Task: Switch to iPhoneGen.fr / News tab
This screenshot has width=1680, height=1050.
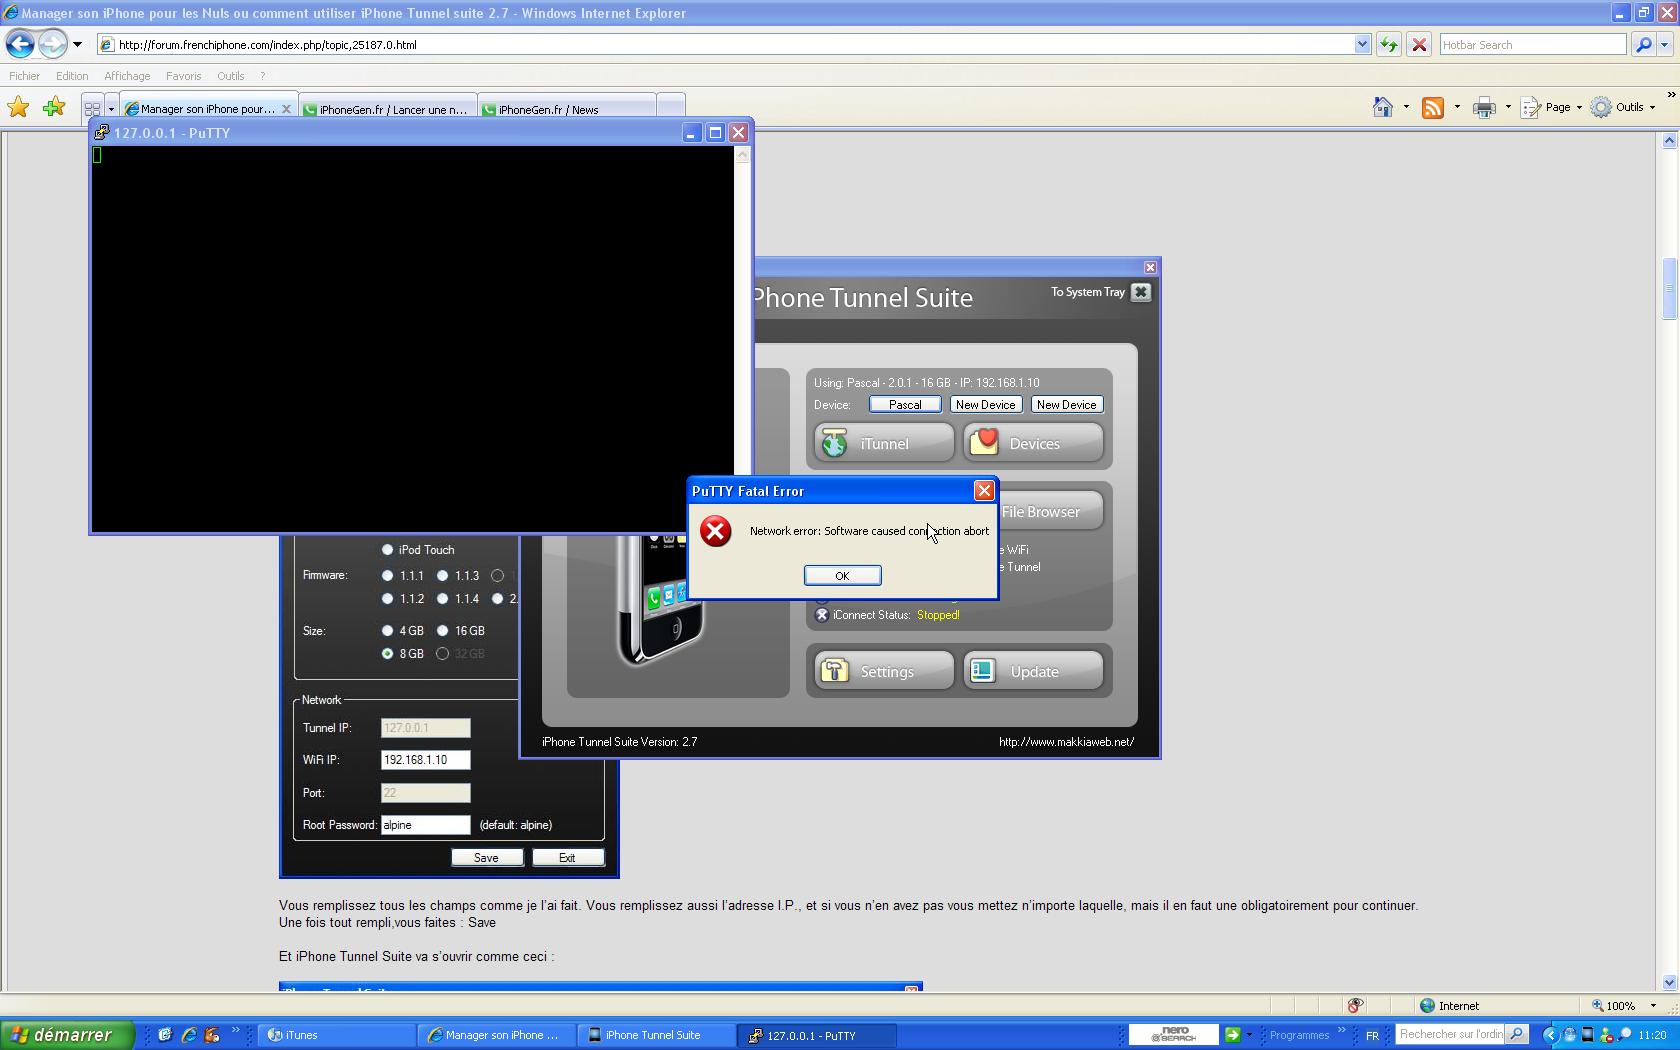Action: [x=567, y=109]
